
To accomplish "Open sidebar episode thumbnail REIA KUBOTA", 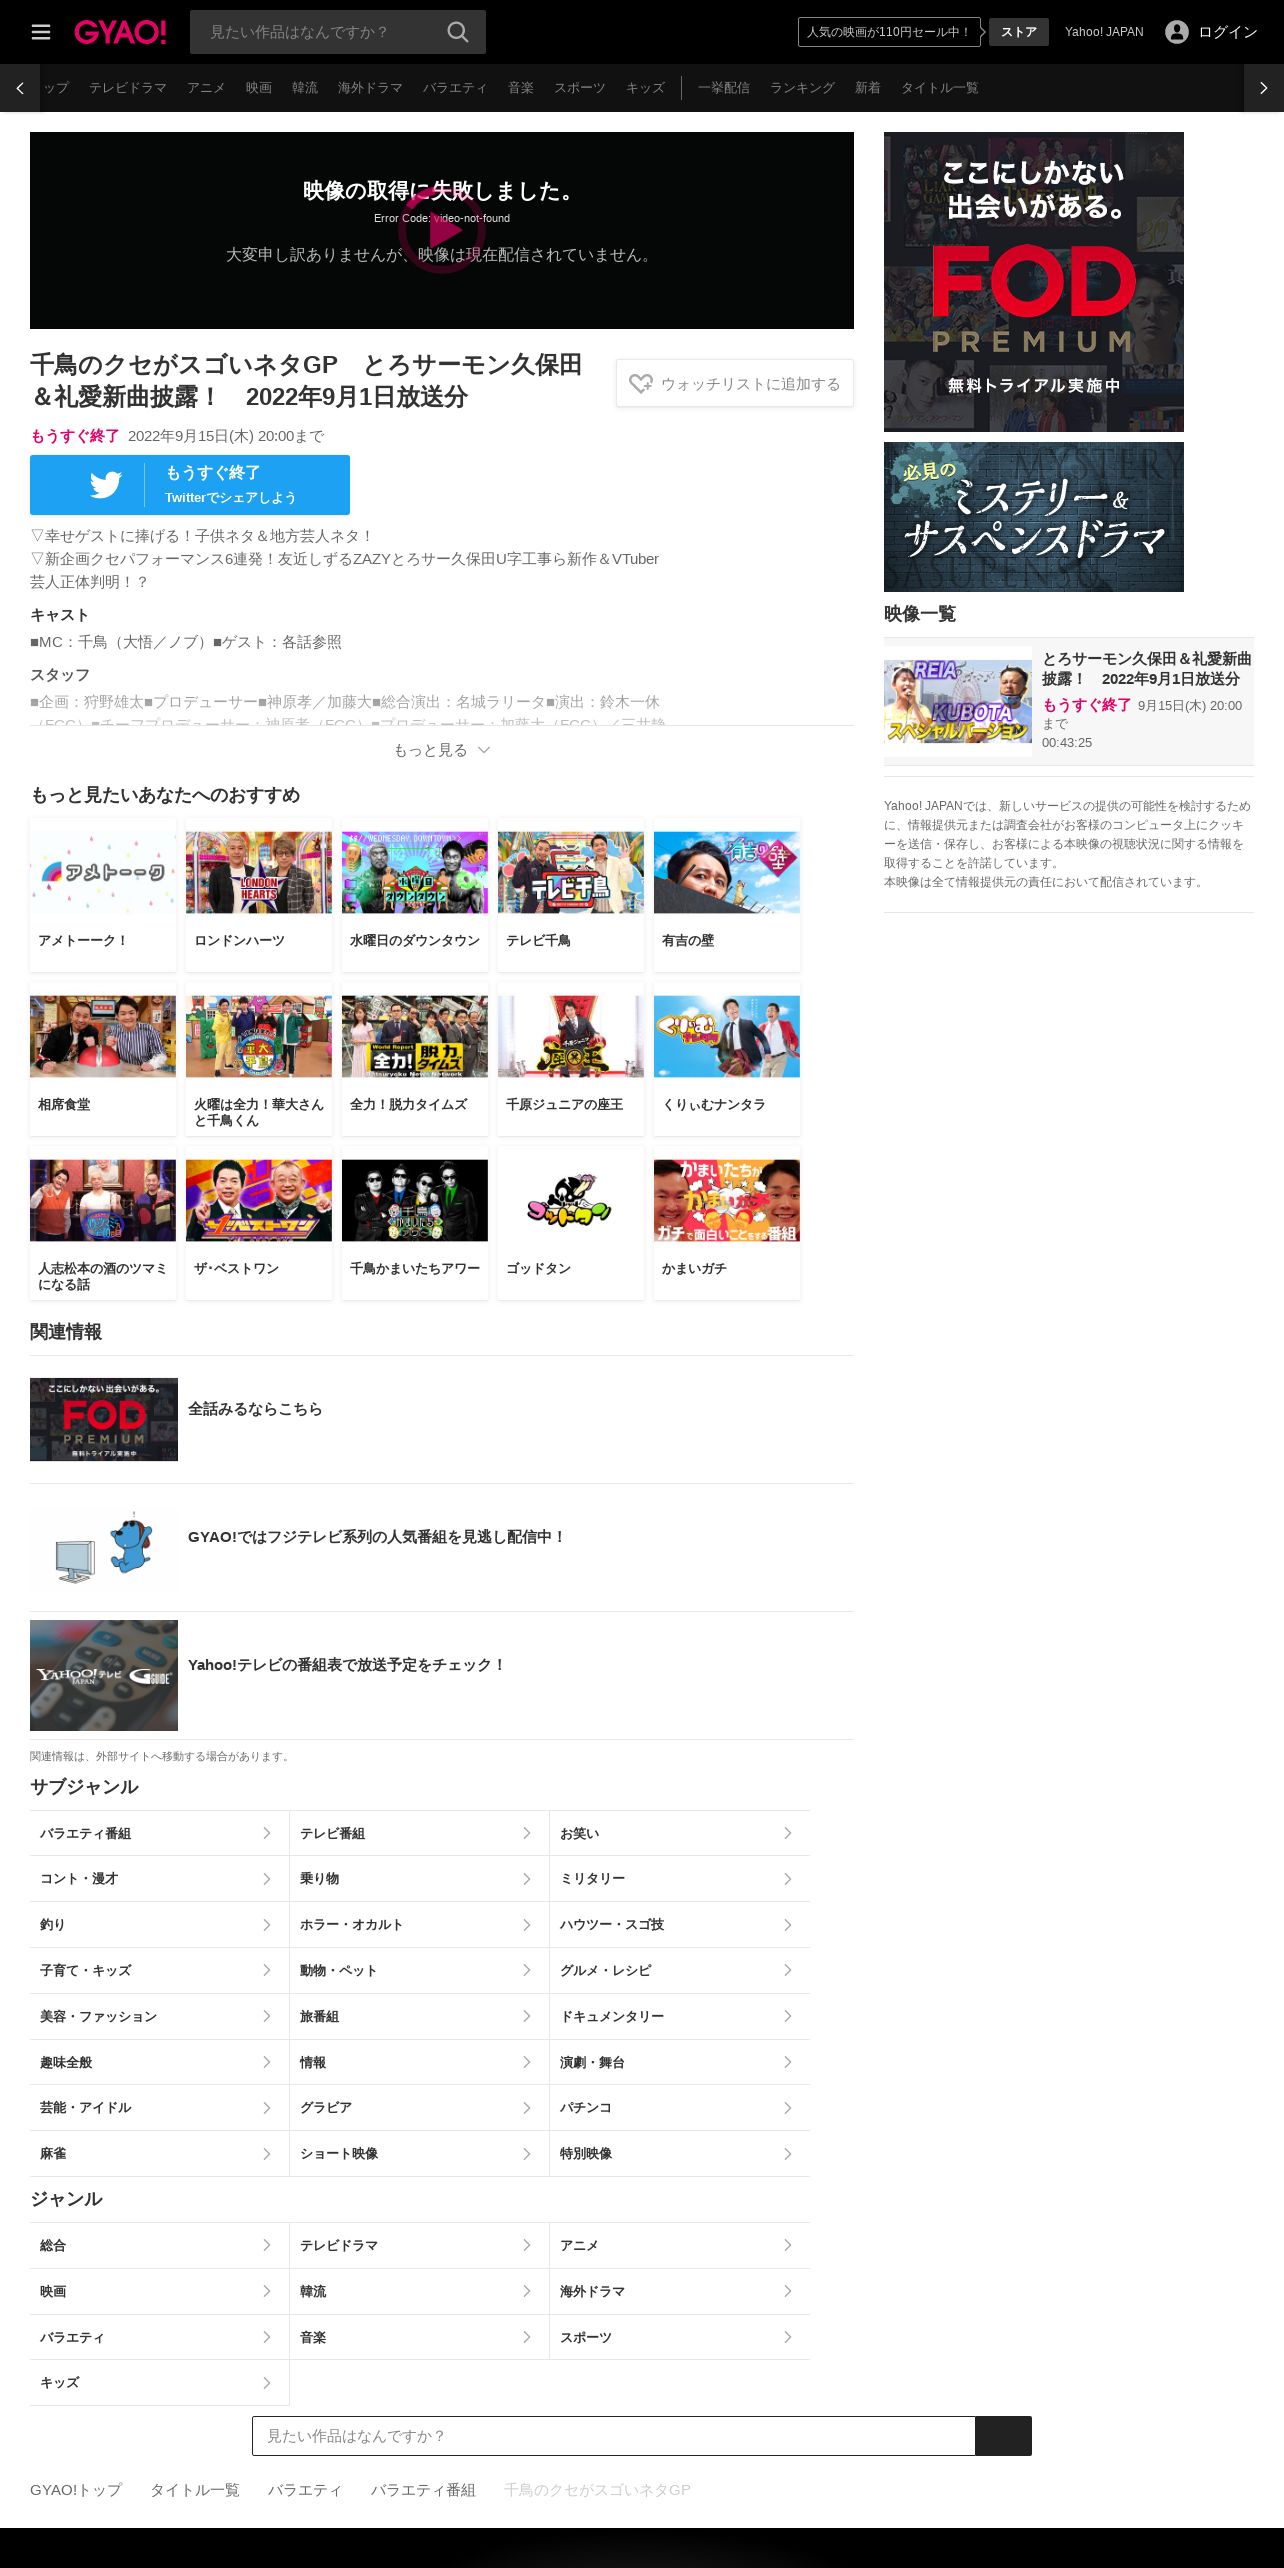I will click(958, 701).
